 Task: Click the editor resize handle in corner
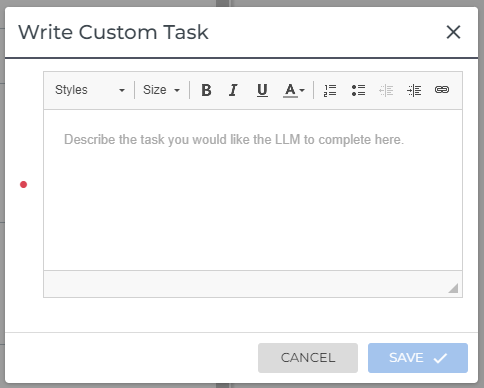coord(453,288)
